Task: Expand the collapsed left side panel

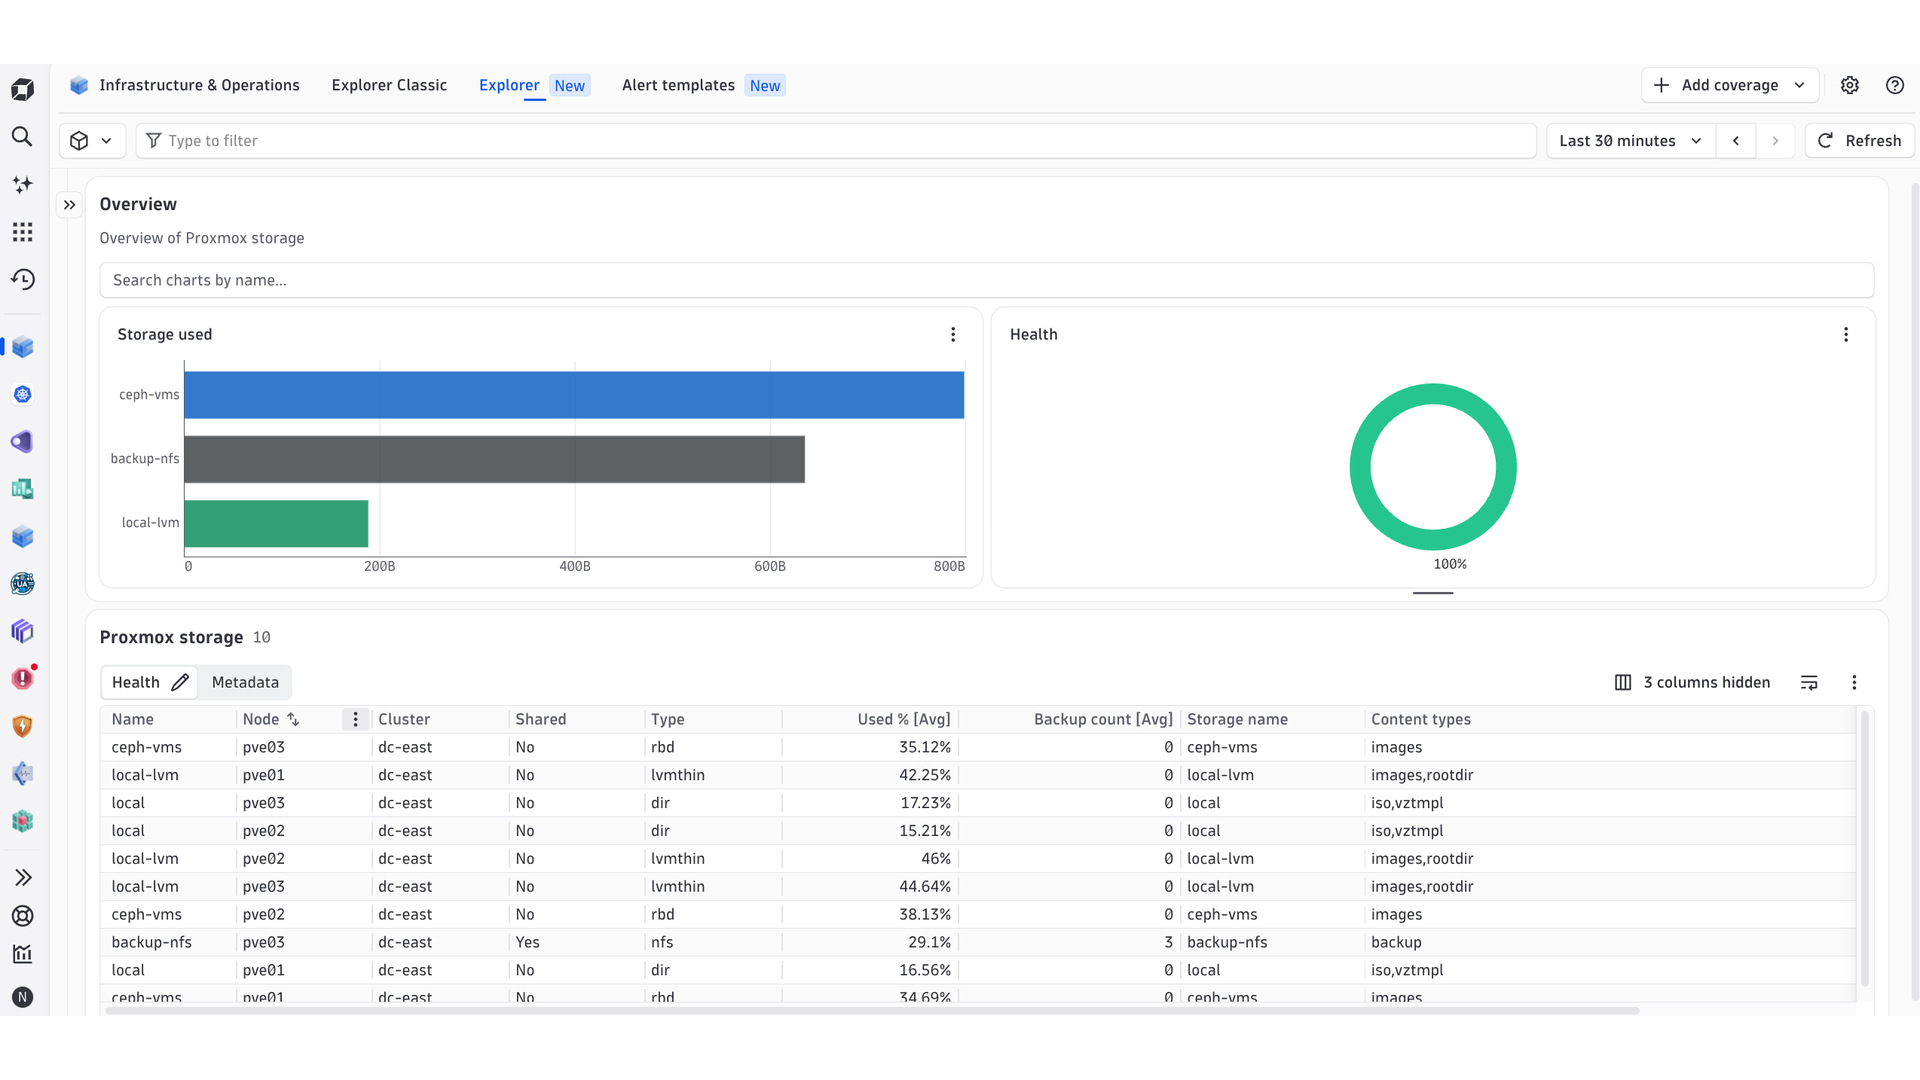Action: click(69, 205)
